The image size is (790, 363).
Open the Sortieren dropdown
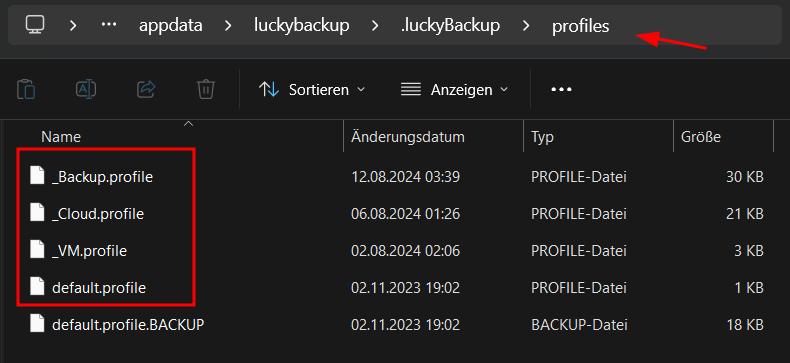pos(311,90)
